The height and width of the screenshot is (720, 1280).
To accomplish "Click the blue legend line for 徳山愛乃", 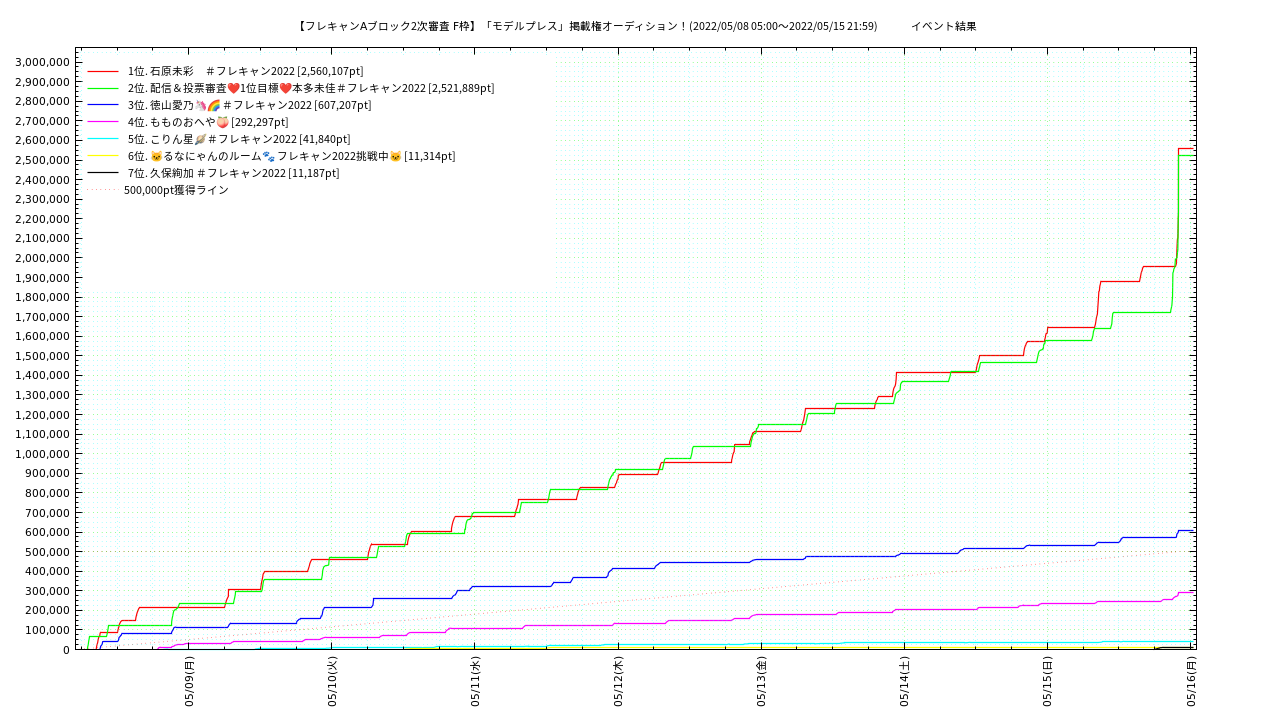I will click(x=103, y=105).
